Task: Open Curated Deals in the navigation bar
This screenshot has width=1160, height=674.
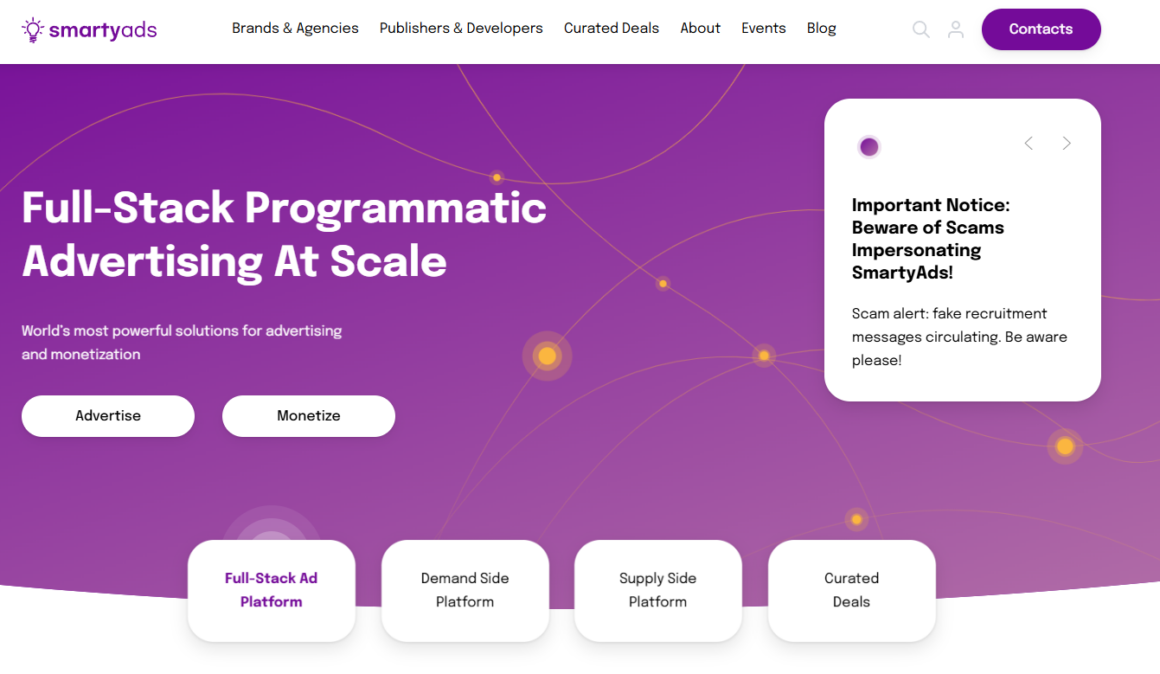Action: coord(611,28)
